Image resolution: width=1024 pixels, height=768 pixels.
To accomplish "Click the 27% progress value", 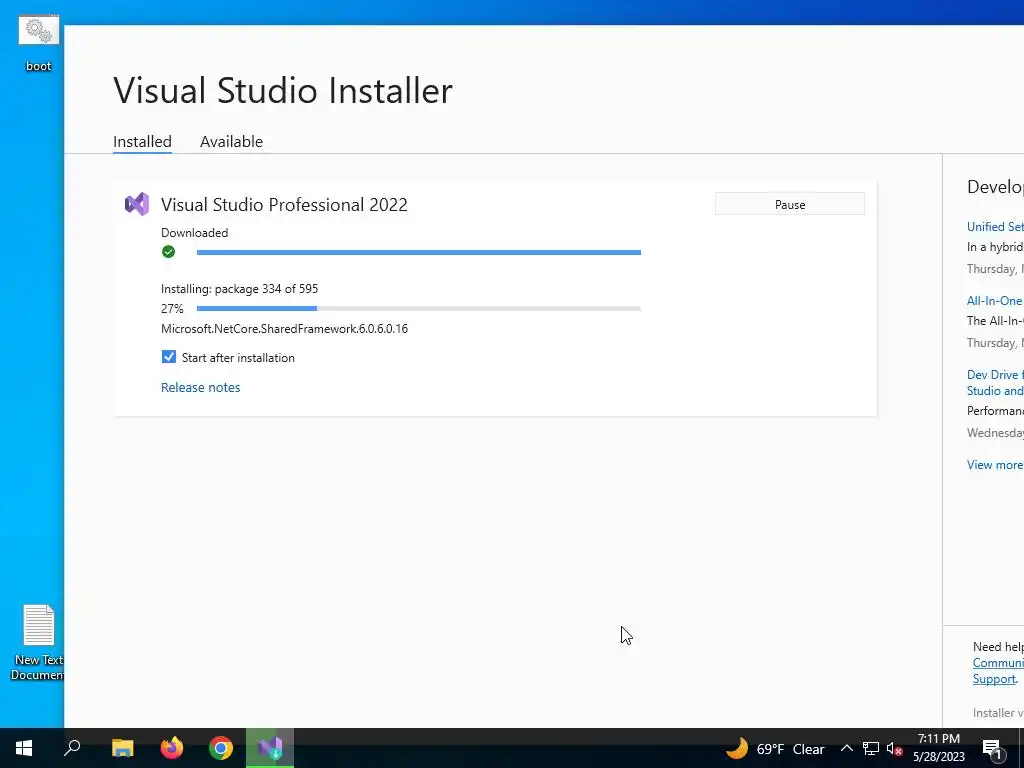I will (172, 308).
